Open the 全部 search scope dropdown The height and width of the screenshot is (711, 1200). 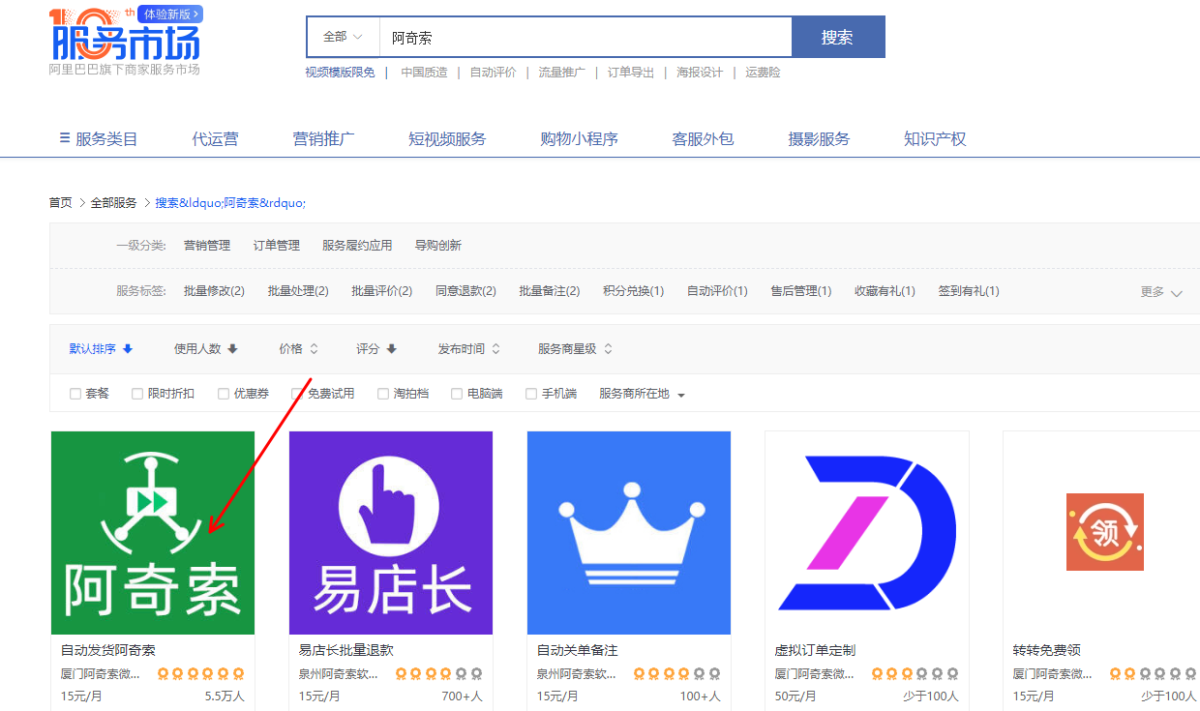[x=343, y=37]
